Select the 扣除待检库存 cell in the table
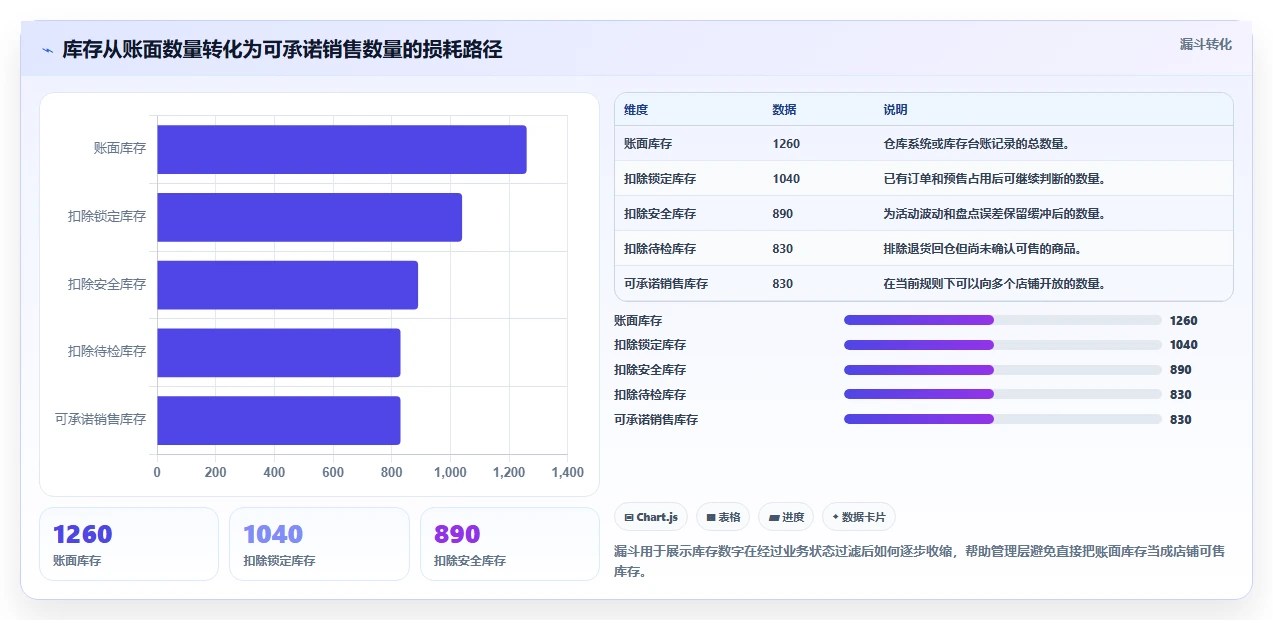1273x620 pixels. click(x=660, y=249)
